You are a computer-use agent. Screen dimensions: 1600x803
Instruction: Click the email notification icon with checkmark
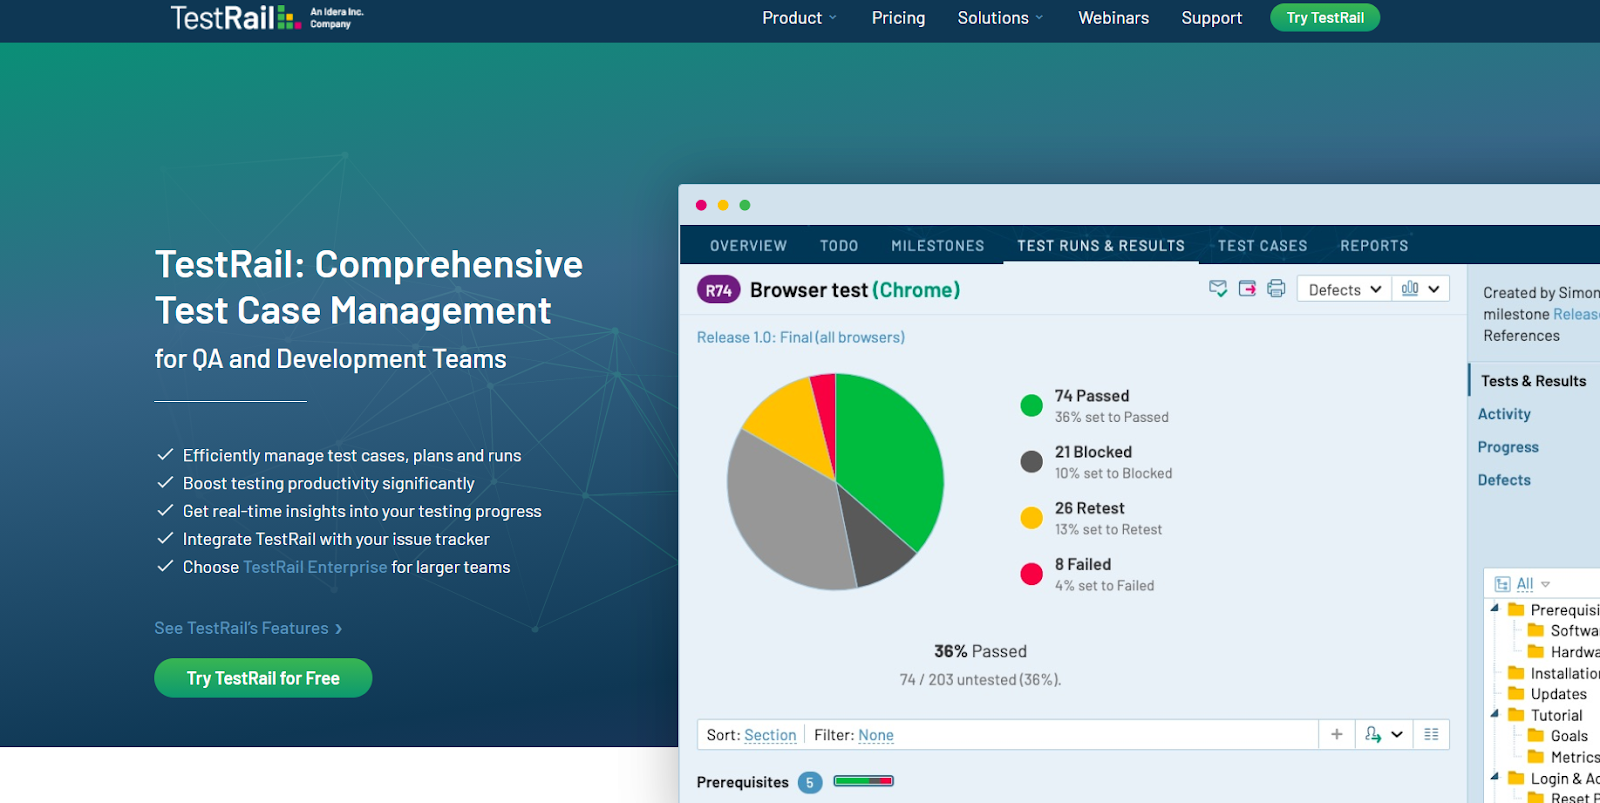point(1217,289)
